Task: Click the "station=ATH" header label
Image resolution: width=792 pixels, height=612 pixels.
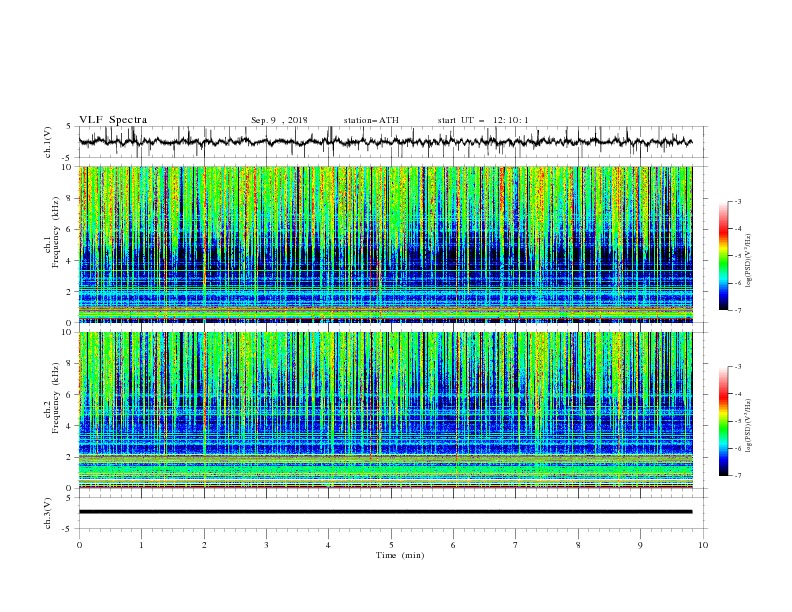Action: (x=371, y=120)
